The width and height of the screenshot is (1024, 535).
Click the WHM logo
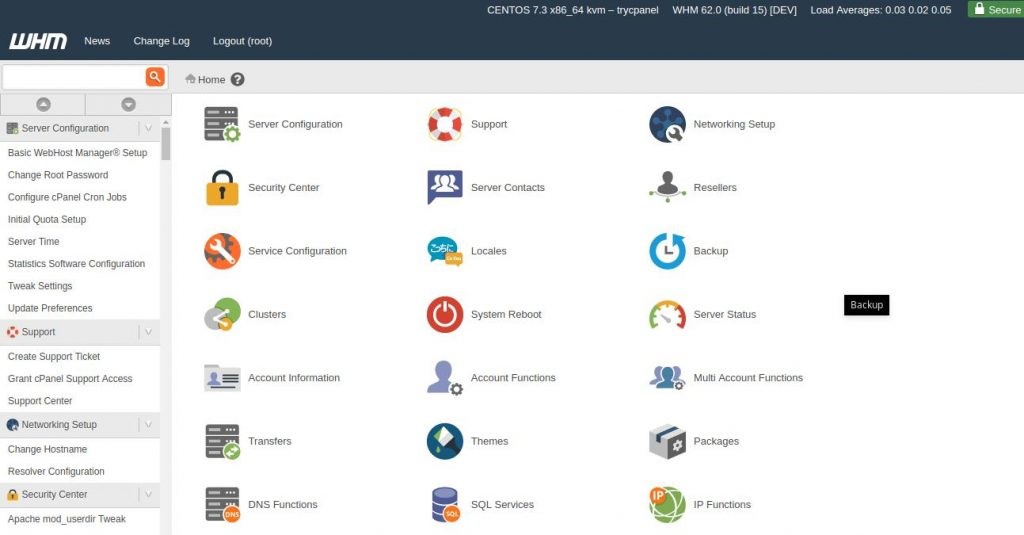pyautogui.click(x=38, y=41)
